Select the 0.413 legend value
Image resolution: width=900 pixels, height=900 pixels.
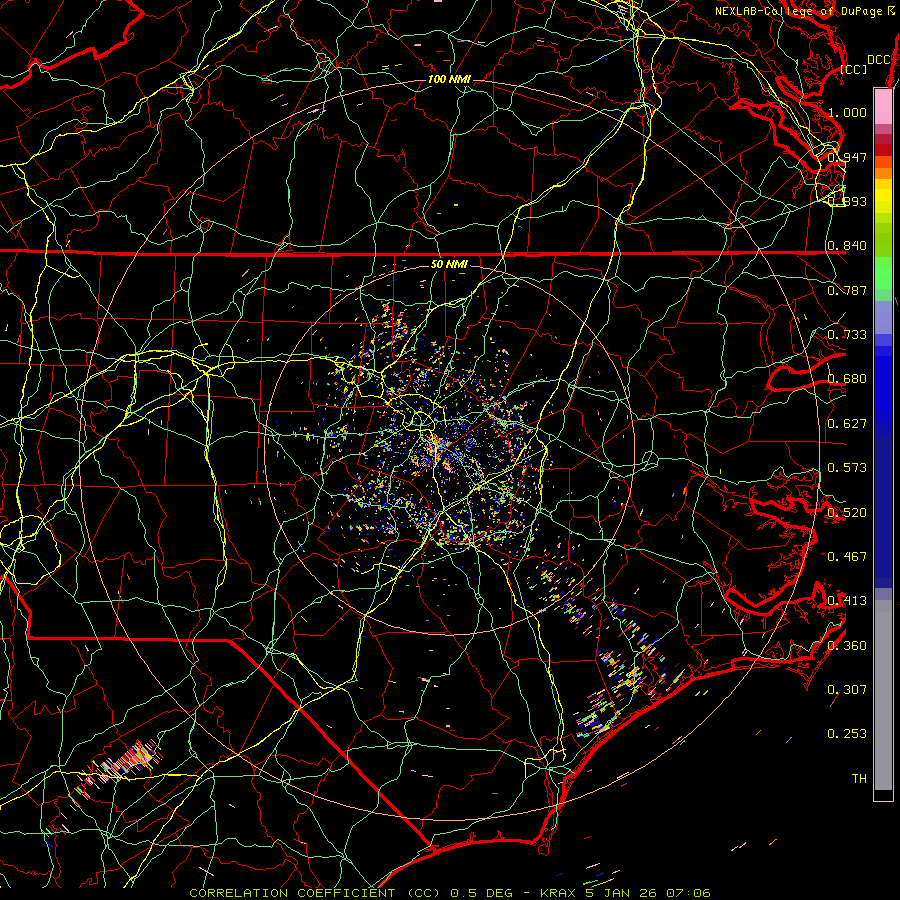847,601
